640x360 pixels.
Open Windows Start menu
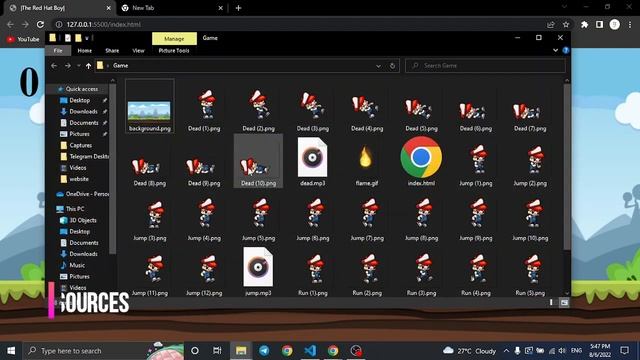coord(11,351)
